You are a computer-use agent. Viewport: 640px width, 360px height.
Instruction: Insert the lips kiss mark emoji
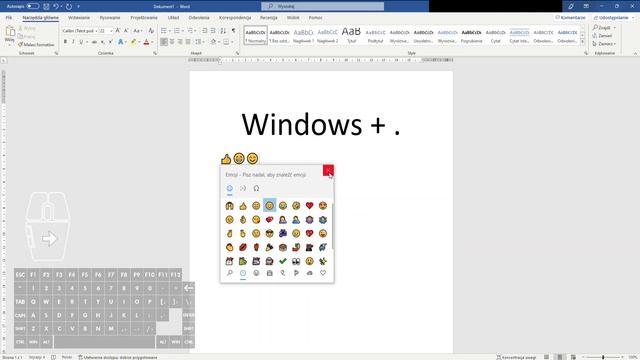pos(243,247)
